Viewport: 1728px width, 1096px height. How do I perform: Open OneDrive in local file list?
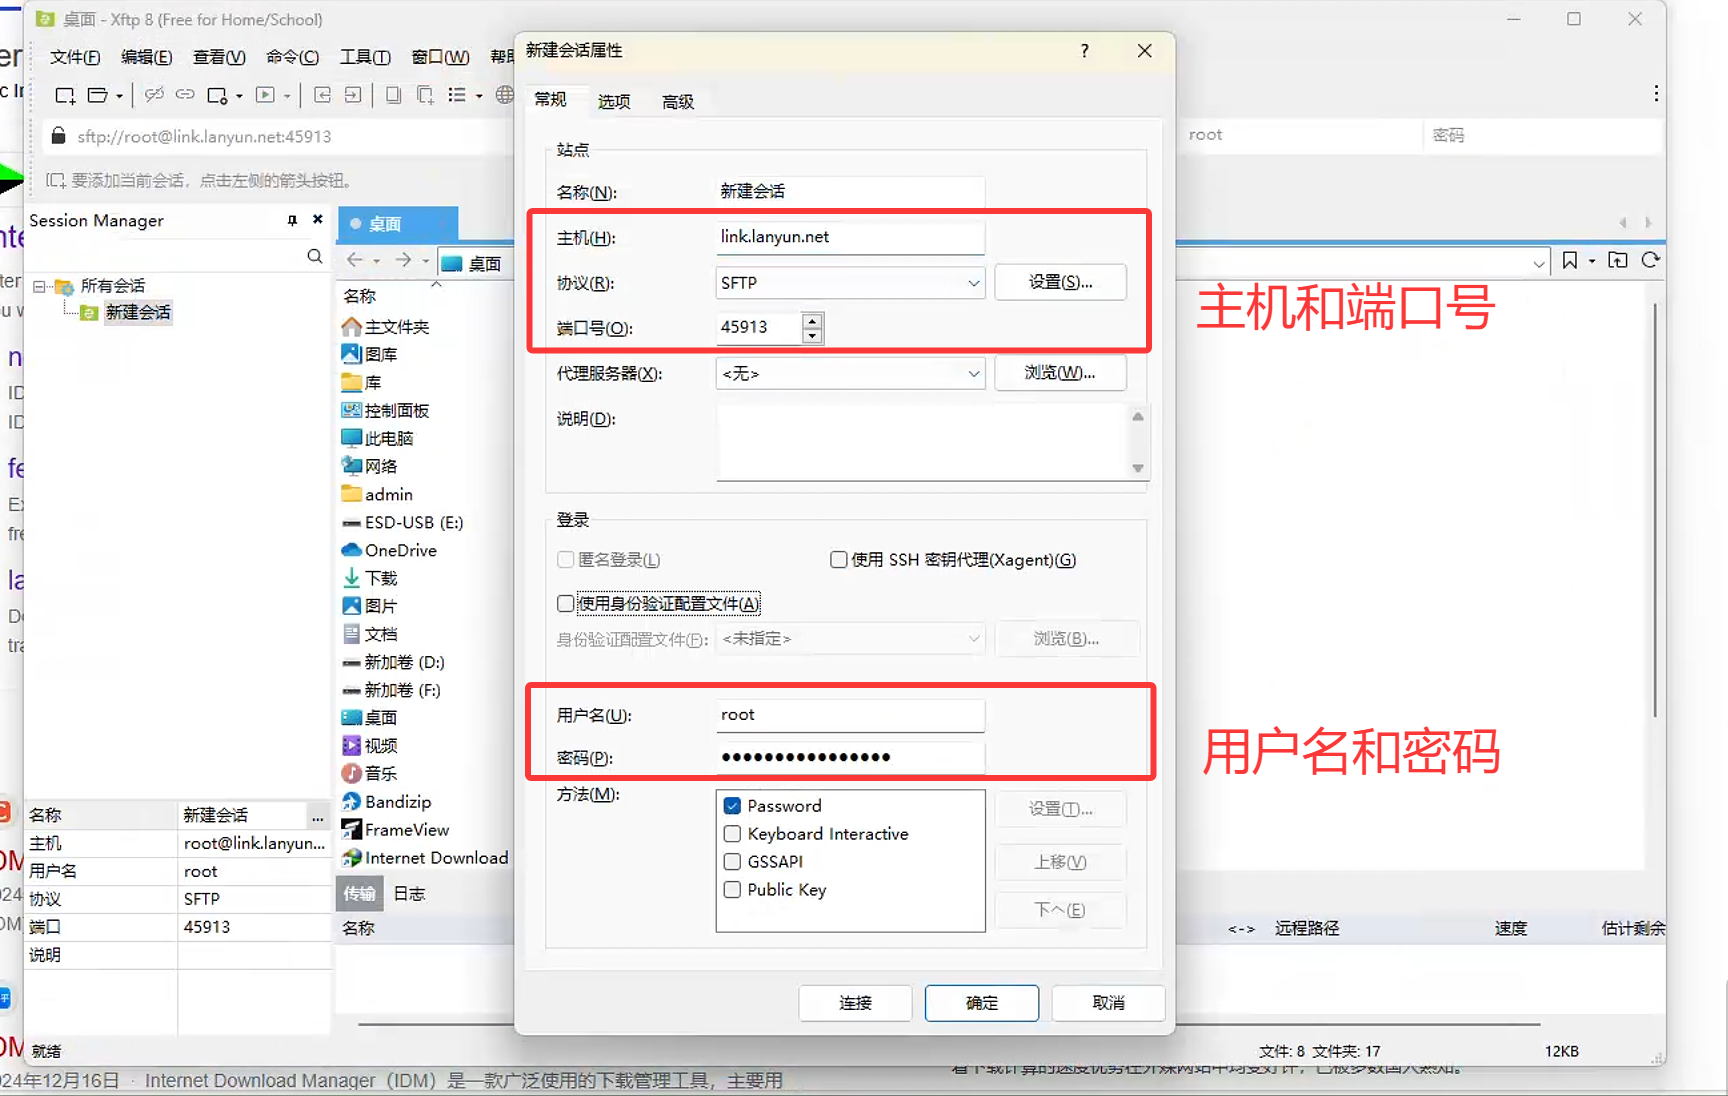pyautogui.click(x=400, y=550)
